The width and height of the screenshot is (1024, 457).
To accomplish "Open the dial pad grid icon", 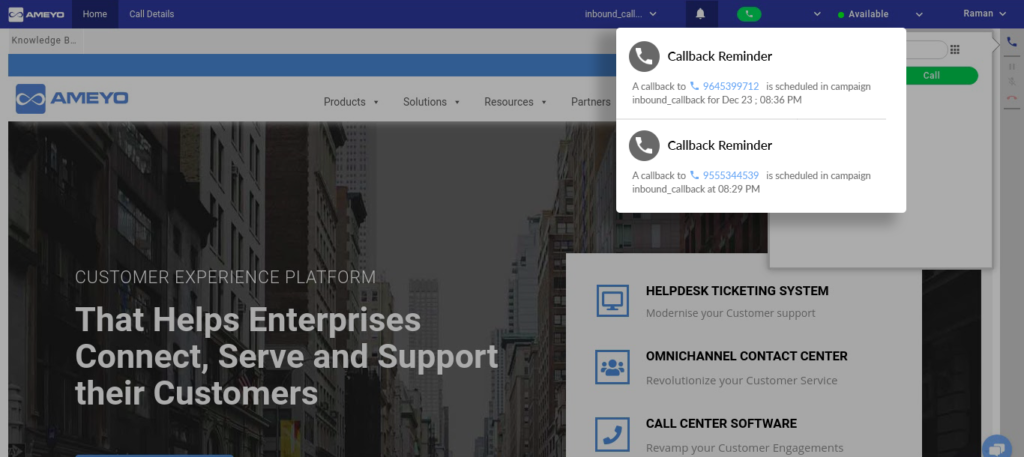I will (x=955, y=50).
